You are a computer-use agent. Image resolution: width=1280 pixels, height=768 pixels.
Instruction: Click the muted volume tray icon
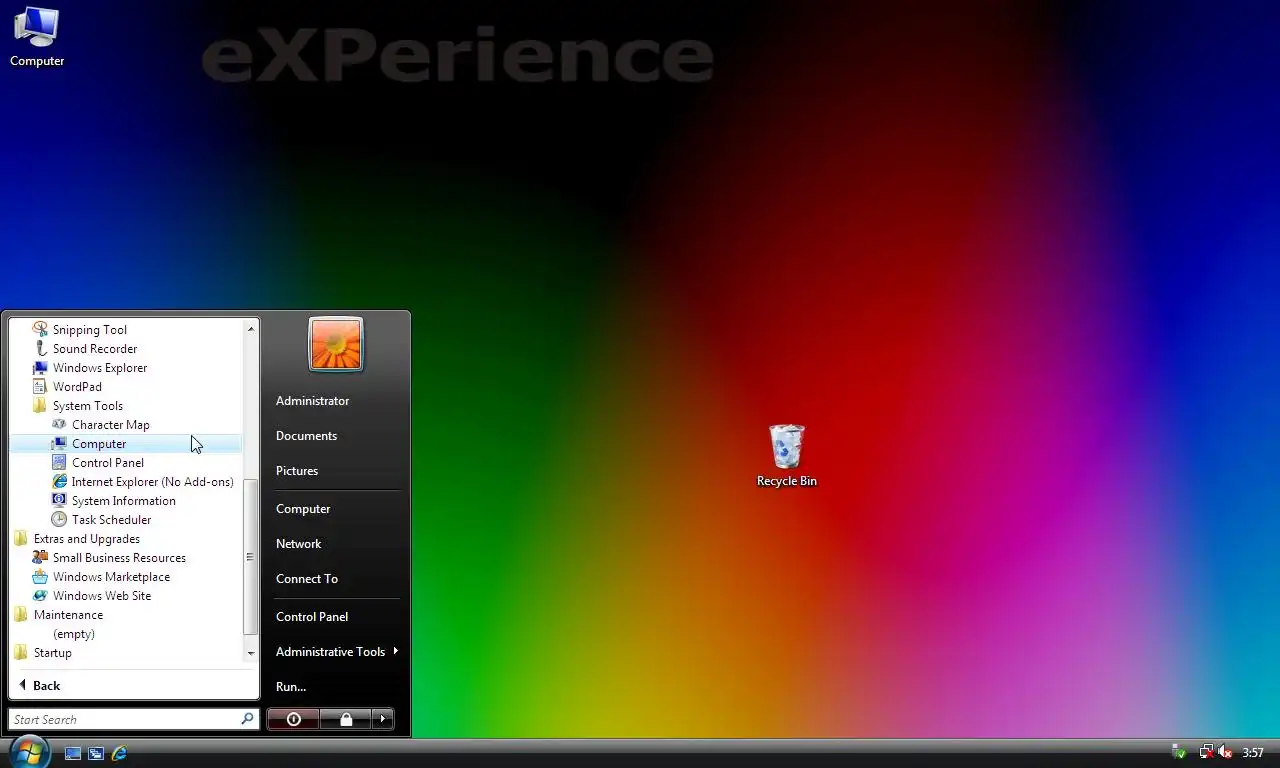coord(1224,752)
